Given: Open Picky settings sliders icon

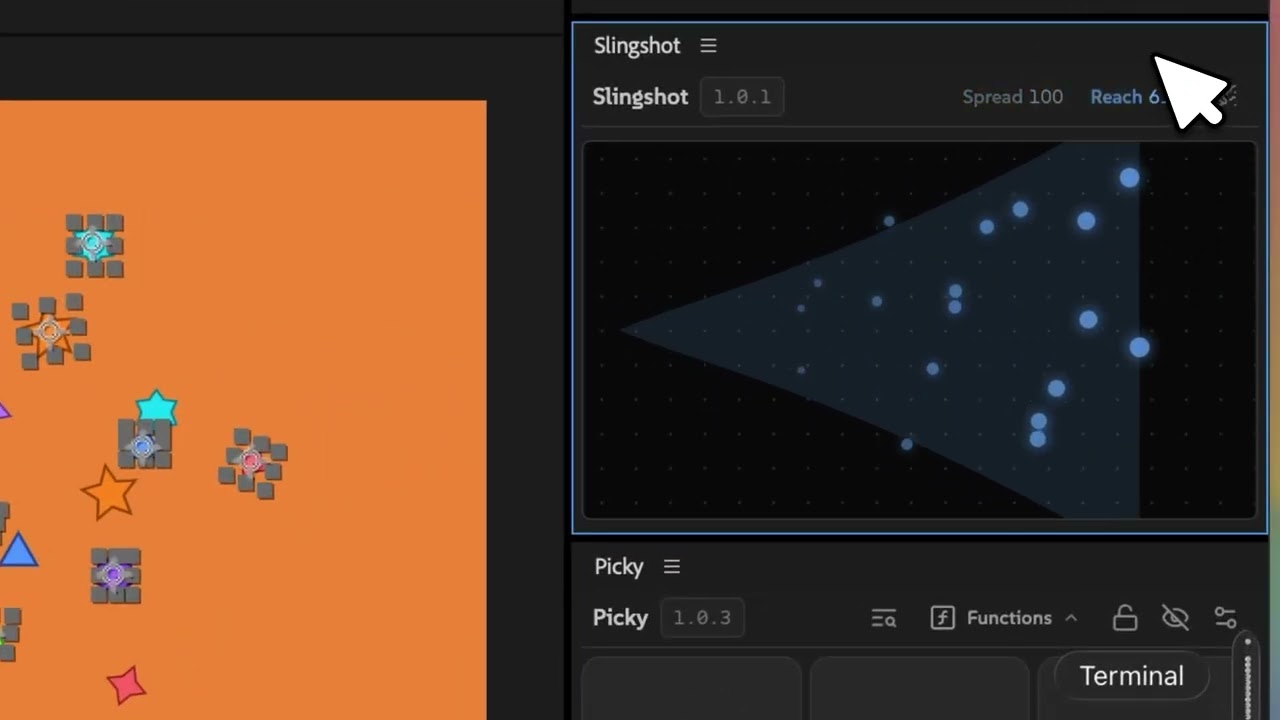Looking at the screenshot, I should [x=1225, y=618].
